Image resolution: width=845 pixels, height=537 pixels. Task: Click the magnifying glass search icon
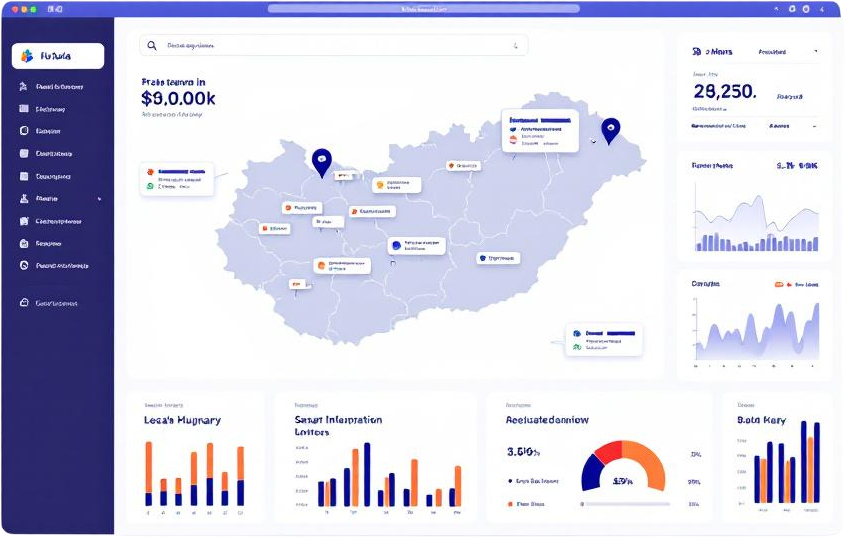152,45
